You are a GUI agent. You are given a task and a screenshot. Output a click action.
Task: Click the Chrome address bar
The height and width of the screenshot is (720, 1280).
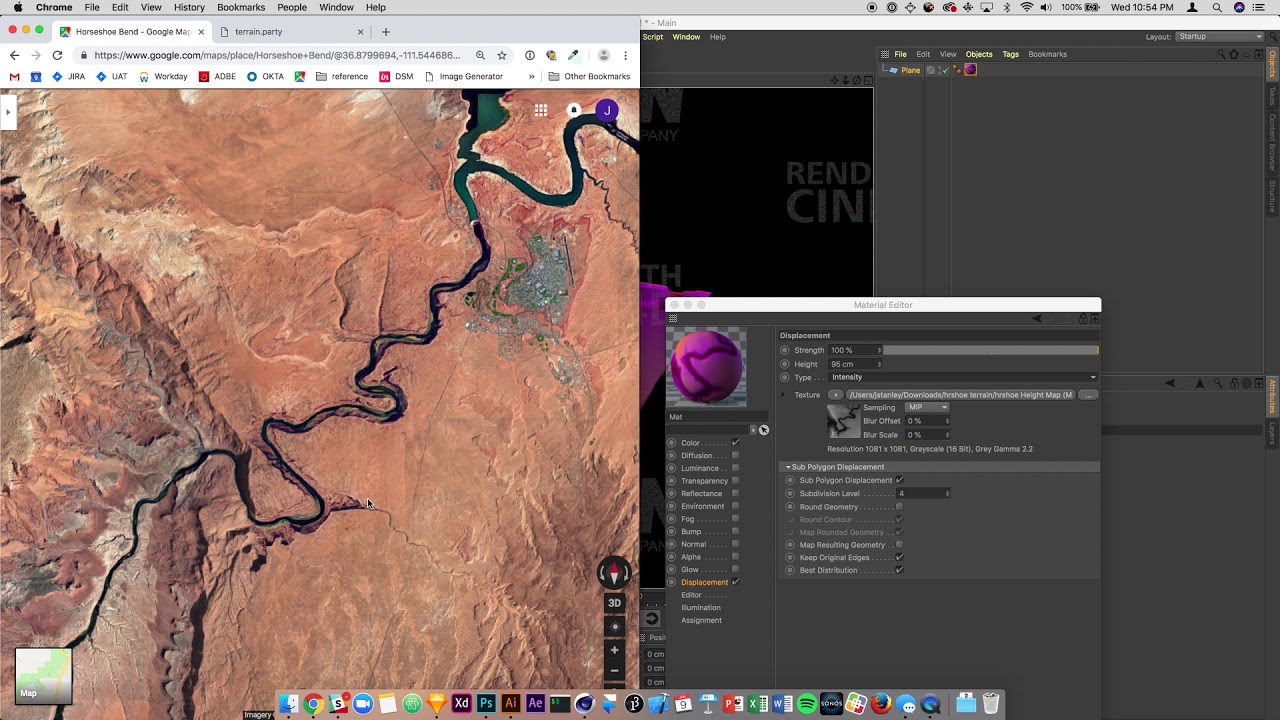click(x=278, y=55)
